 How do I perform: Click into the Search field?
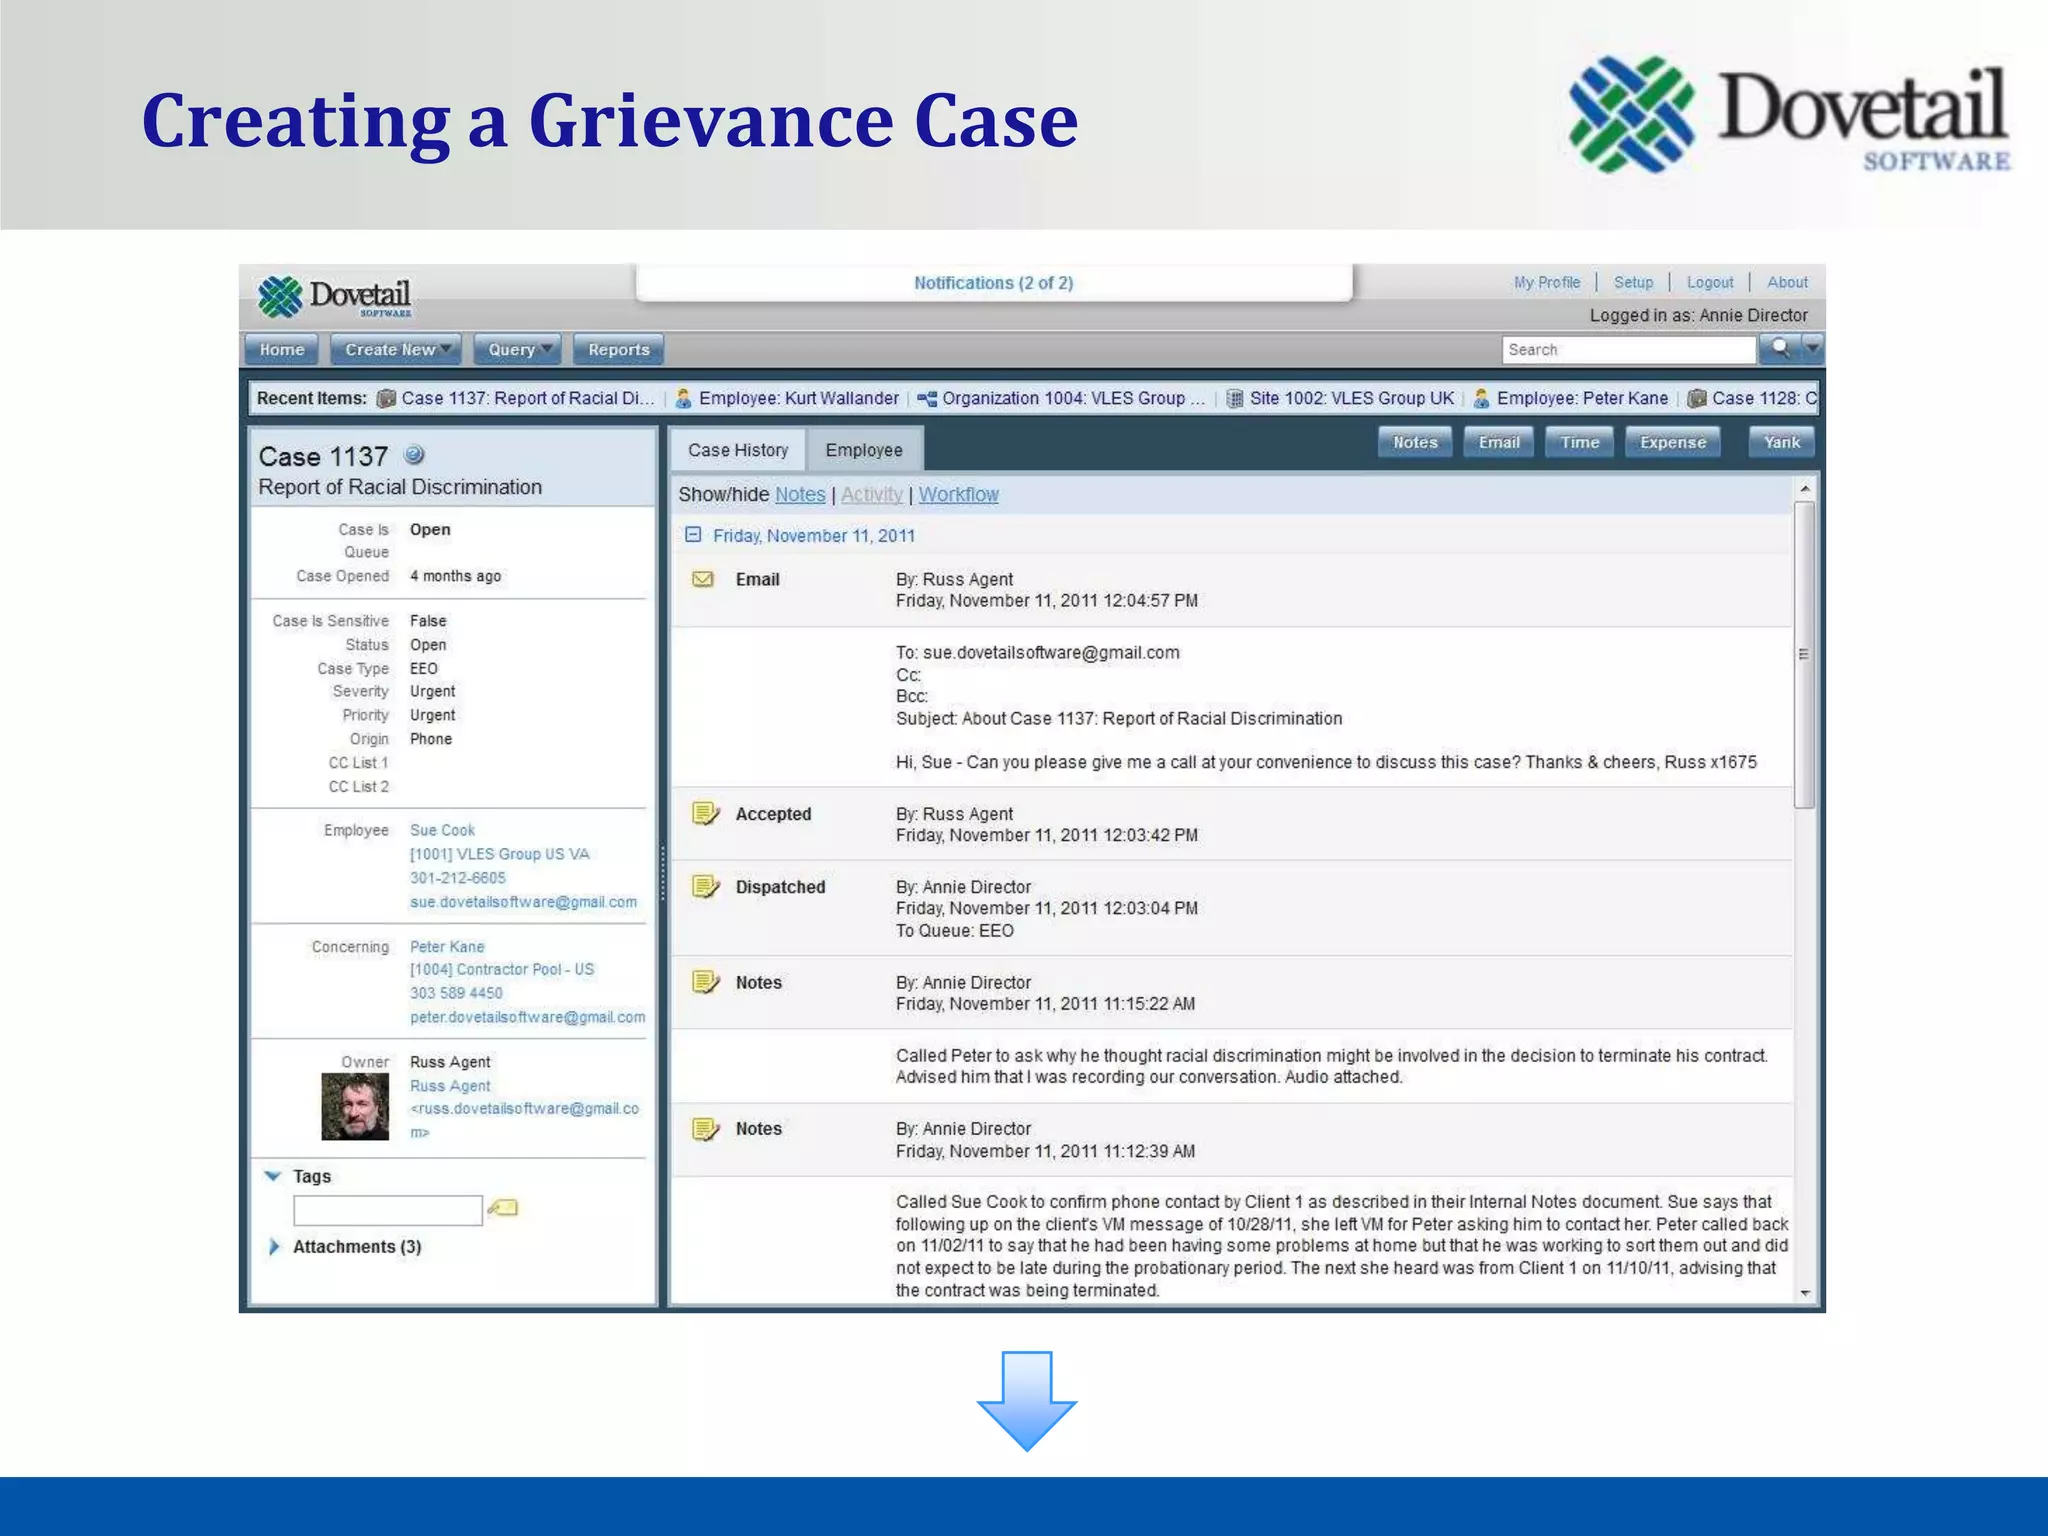point(1629,349)
